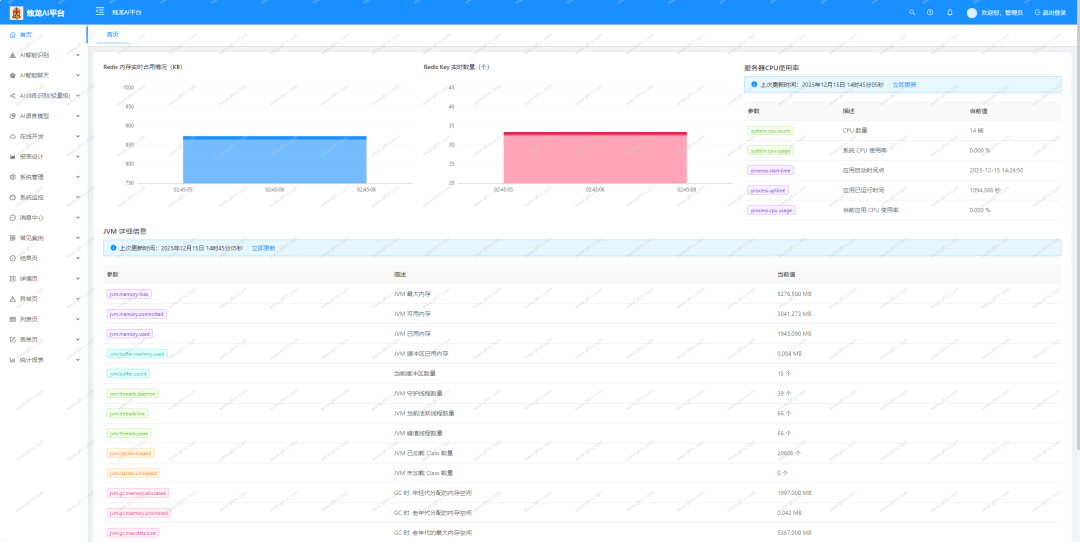Click the jvm.buffer.memory.used tag

pos(136,353)
